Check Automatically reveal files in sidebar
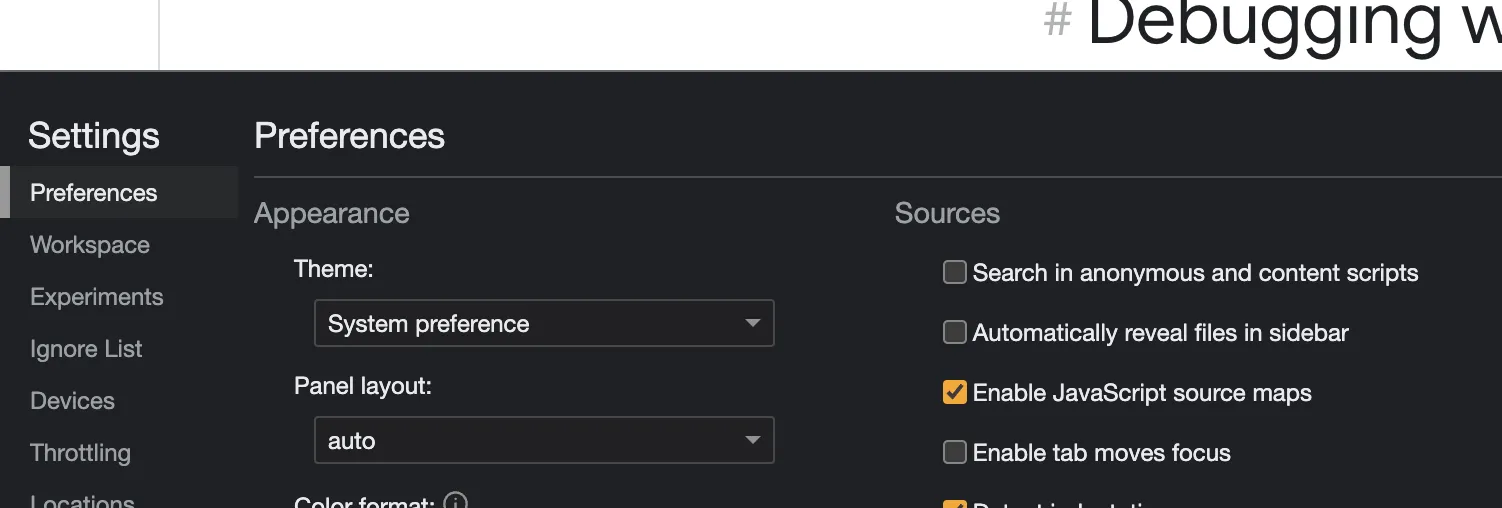 tap(955, 333)
